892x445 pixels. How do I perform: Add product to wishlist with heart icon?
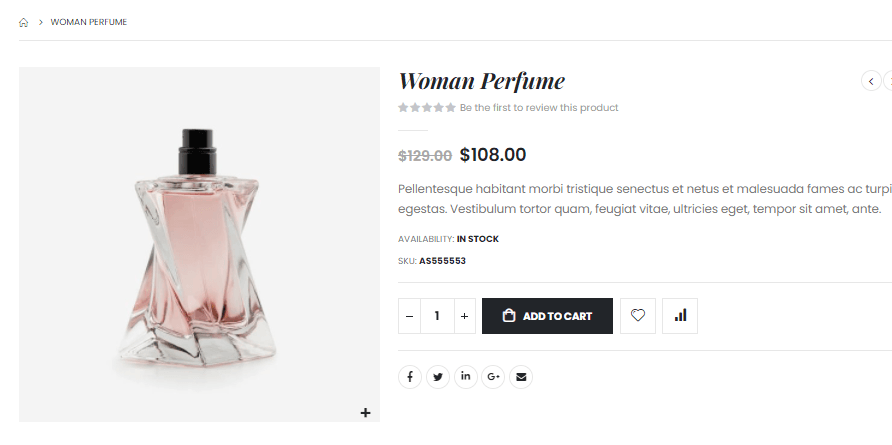tap(638, 316)
